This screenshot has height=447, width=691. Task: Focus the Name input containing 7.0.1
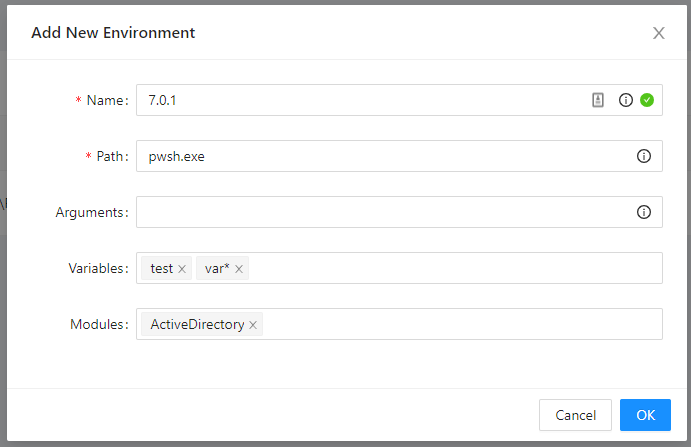(x=361, y=100)
